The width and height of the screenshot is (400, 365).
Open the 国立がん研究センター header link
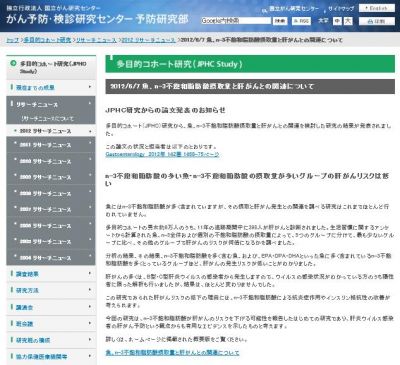(294, 9)
